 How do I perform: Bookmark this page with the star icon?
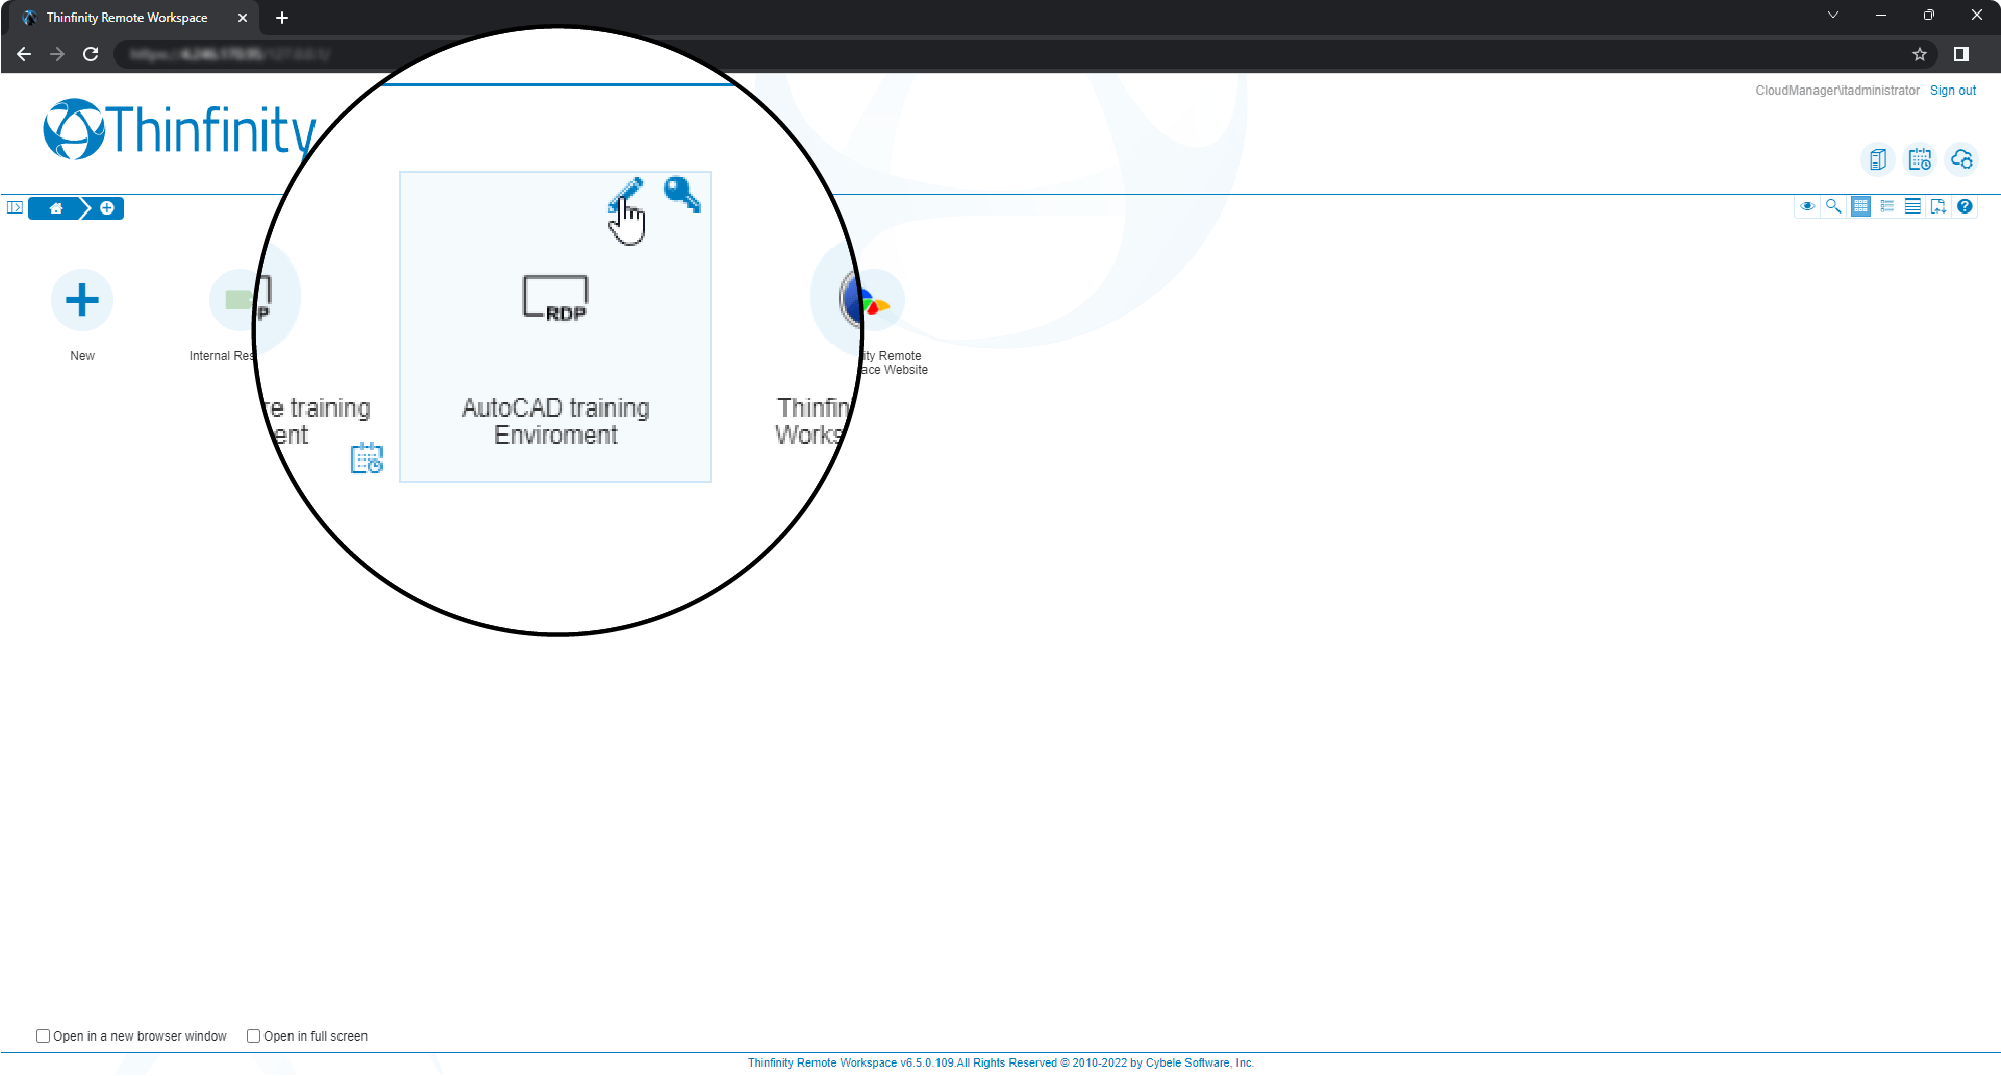click(1919, 54)
